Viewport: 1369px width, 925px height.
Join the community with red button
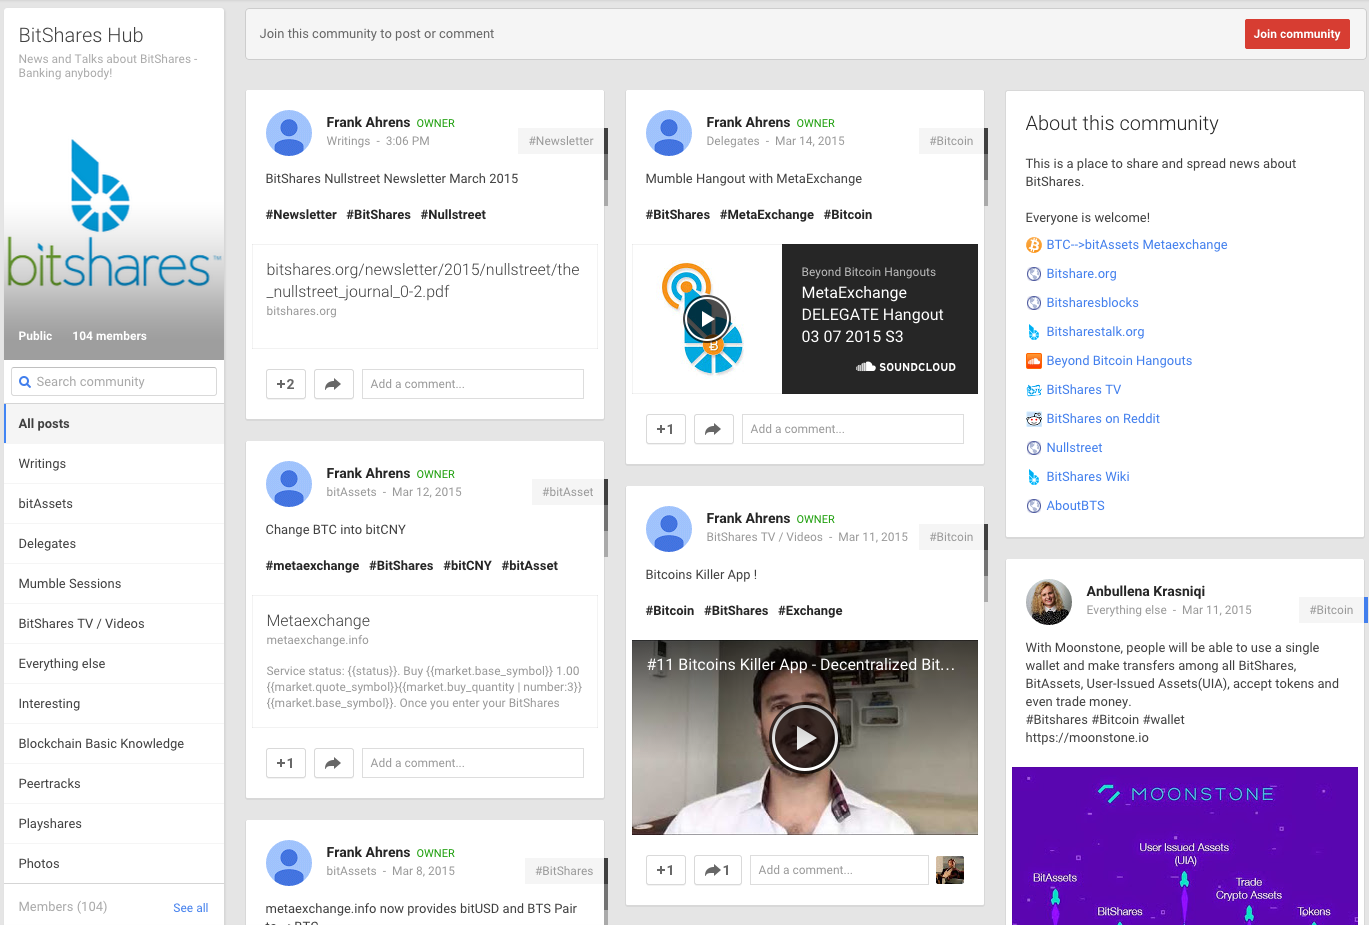tap(1297, 34)
